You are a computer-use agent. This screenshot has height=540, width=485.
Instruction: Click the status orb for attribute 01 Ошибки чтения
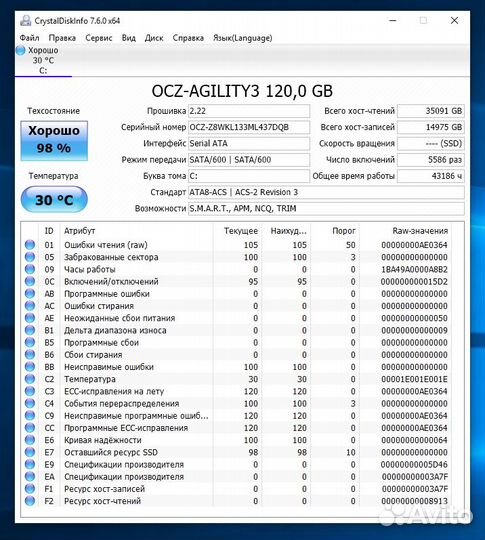pyautogui.click(x=30, y=245)
